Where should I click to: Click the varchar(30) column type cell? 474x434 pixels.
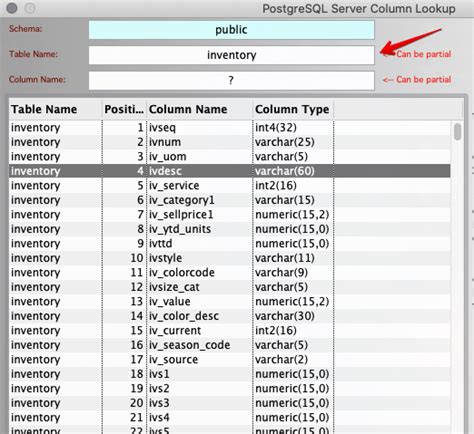pos(293,316)
